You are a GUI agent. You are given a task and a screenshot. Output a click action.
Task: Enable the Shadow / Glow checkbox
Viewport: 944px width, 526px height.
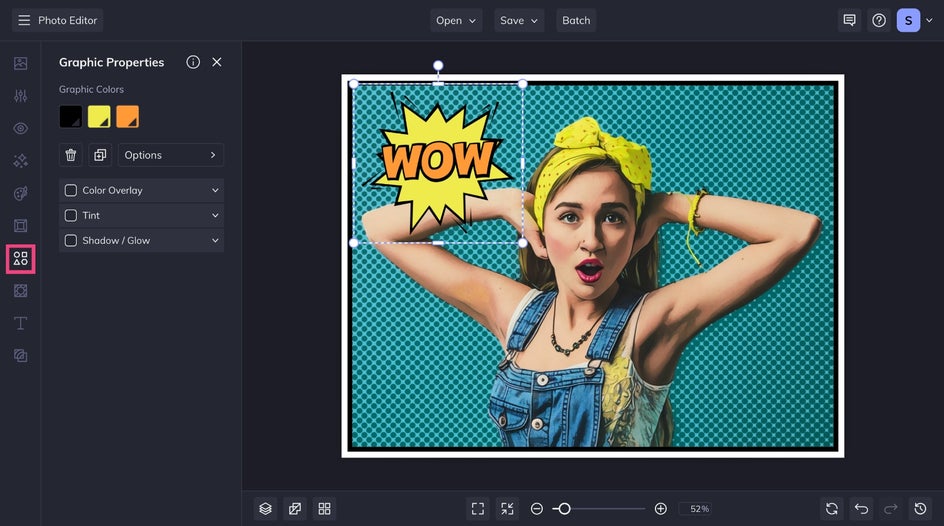pyautogui.click(x=70, y=241)
